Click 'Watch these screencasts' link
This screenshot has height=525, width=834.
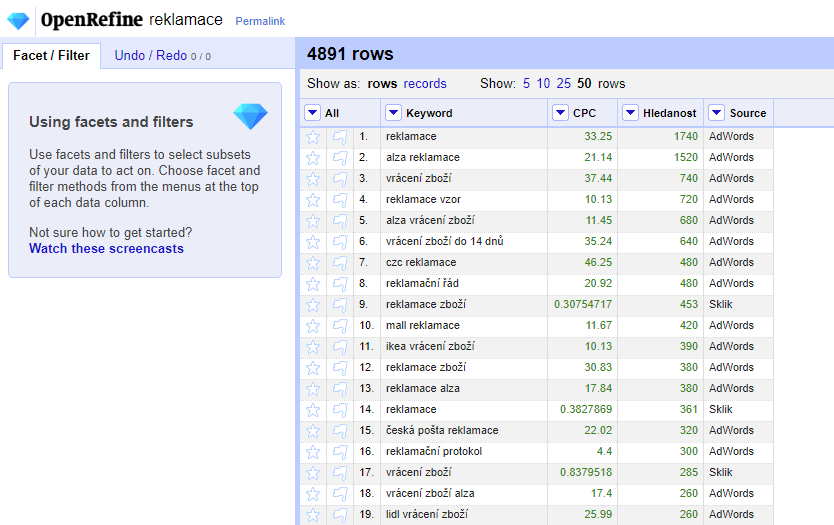tap(106, 249)
